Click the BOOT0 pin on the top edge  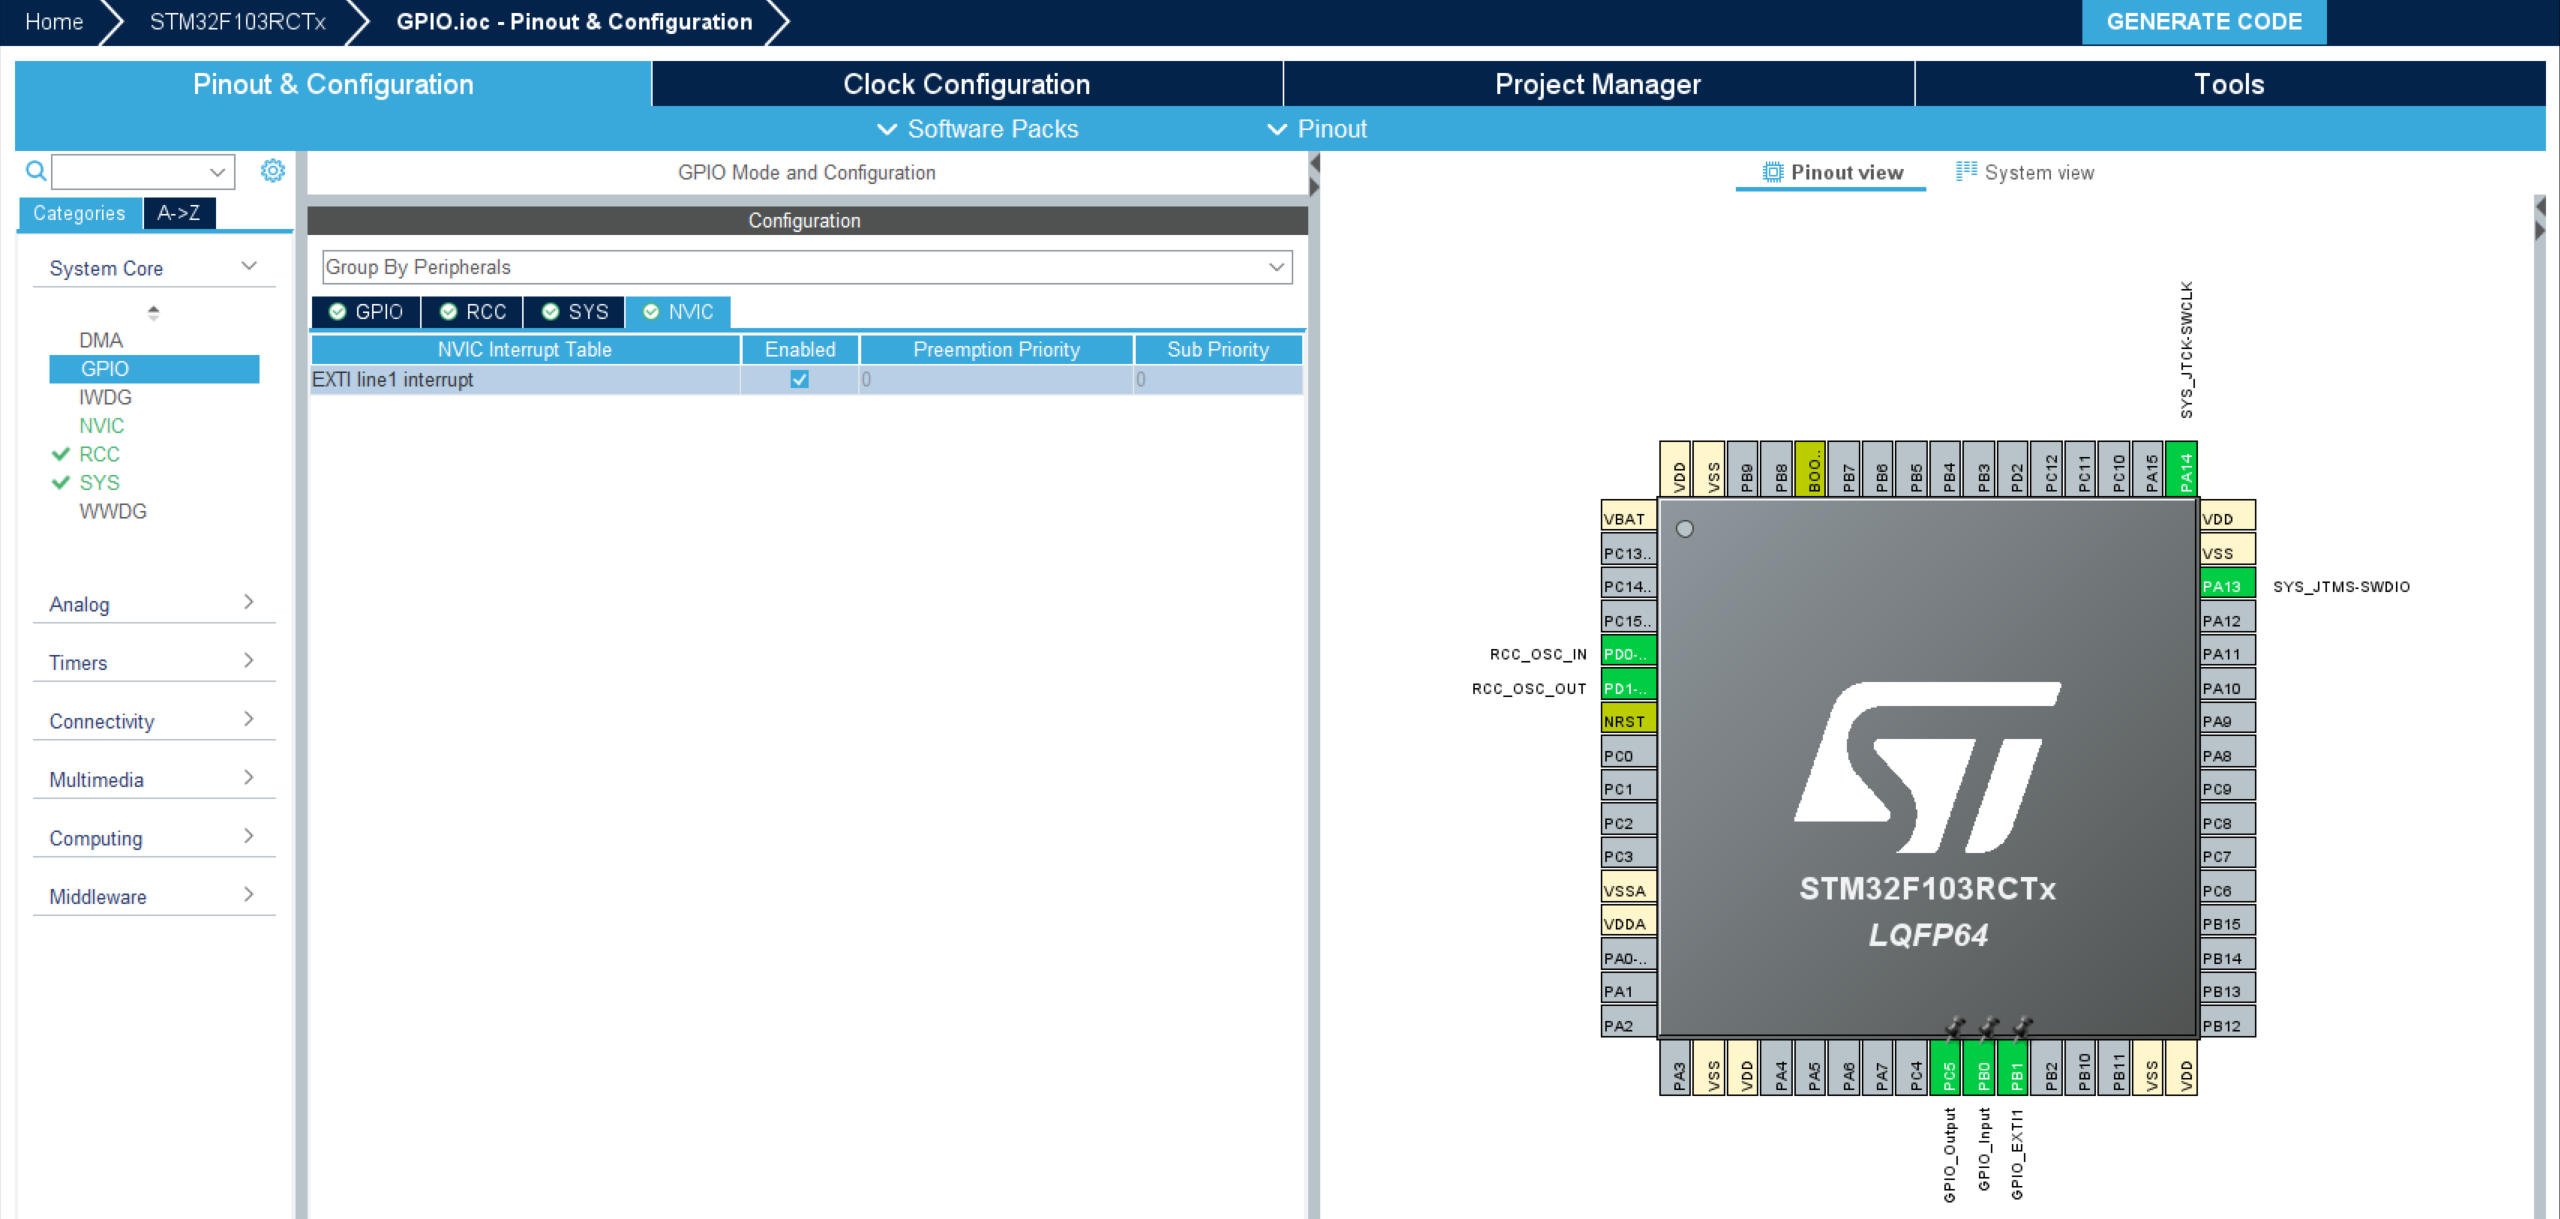coord(1810,468)
